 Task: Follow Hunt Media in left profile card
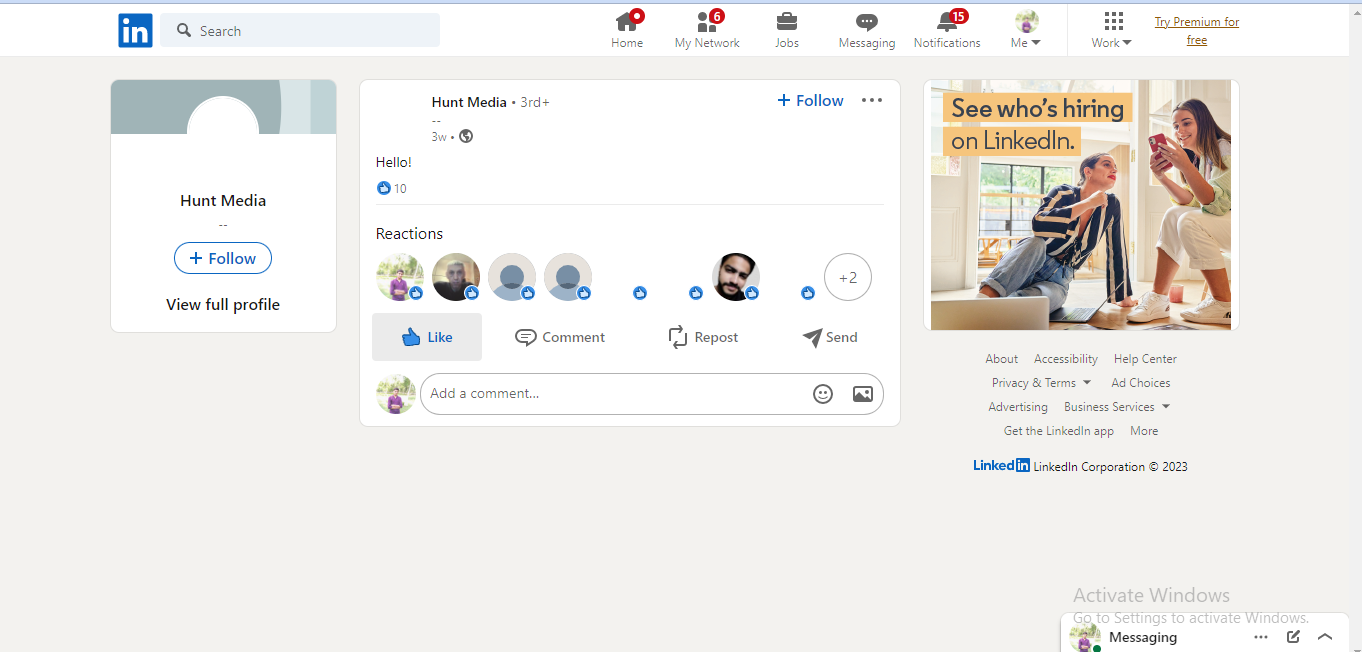223,258
